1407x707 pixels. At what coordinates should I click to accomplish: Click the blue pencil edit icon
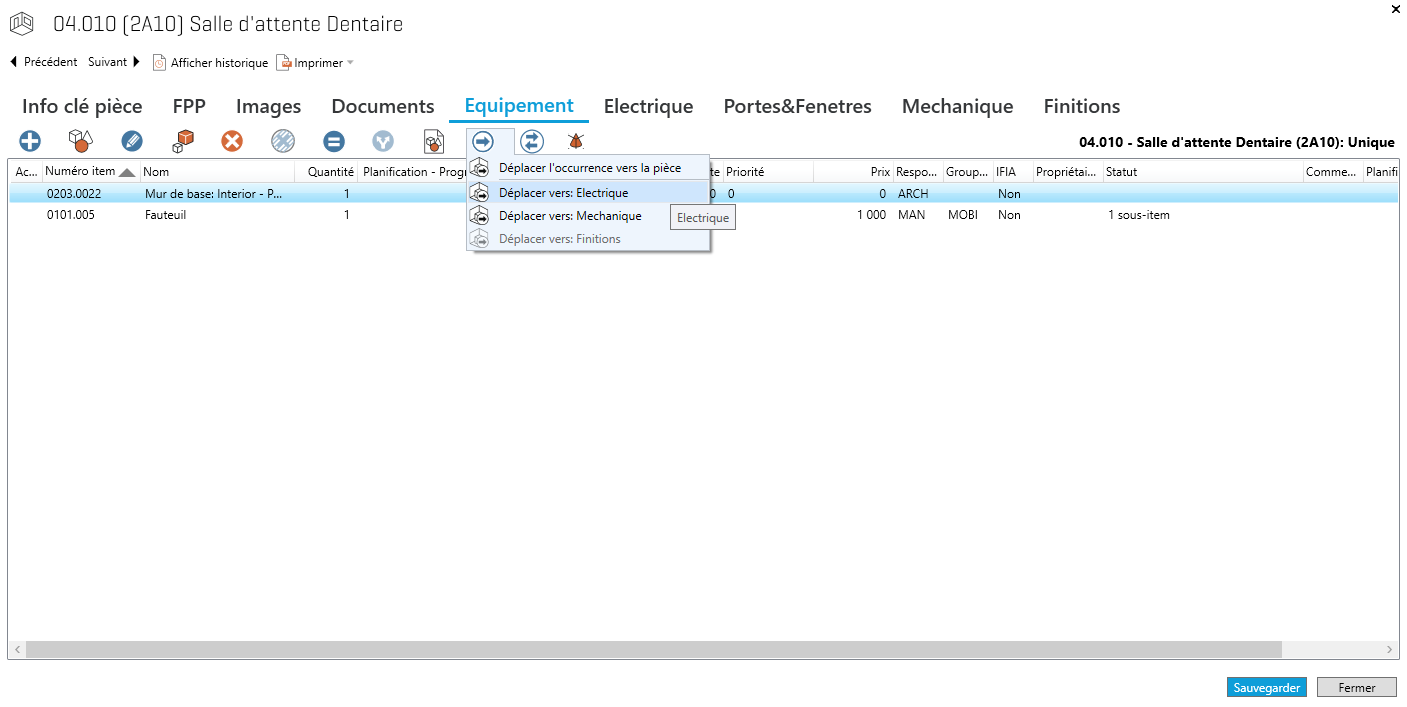(132, 142)
